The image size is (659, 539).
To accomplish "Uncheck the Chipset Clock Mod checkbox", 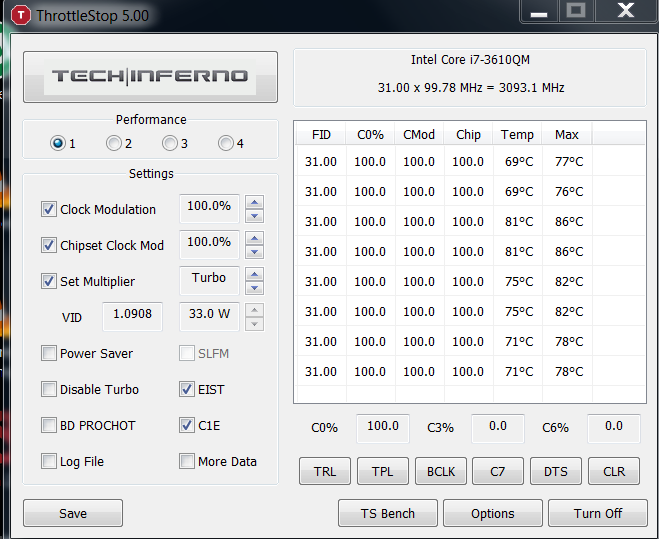I will coord(49,245).
